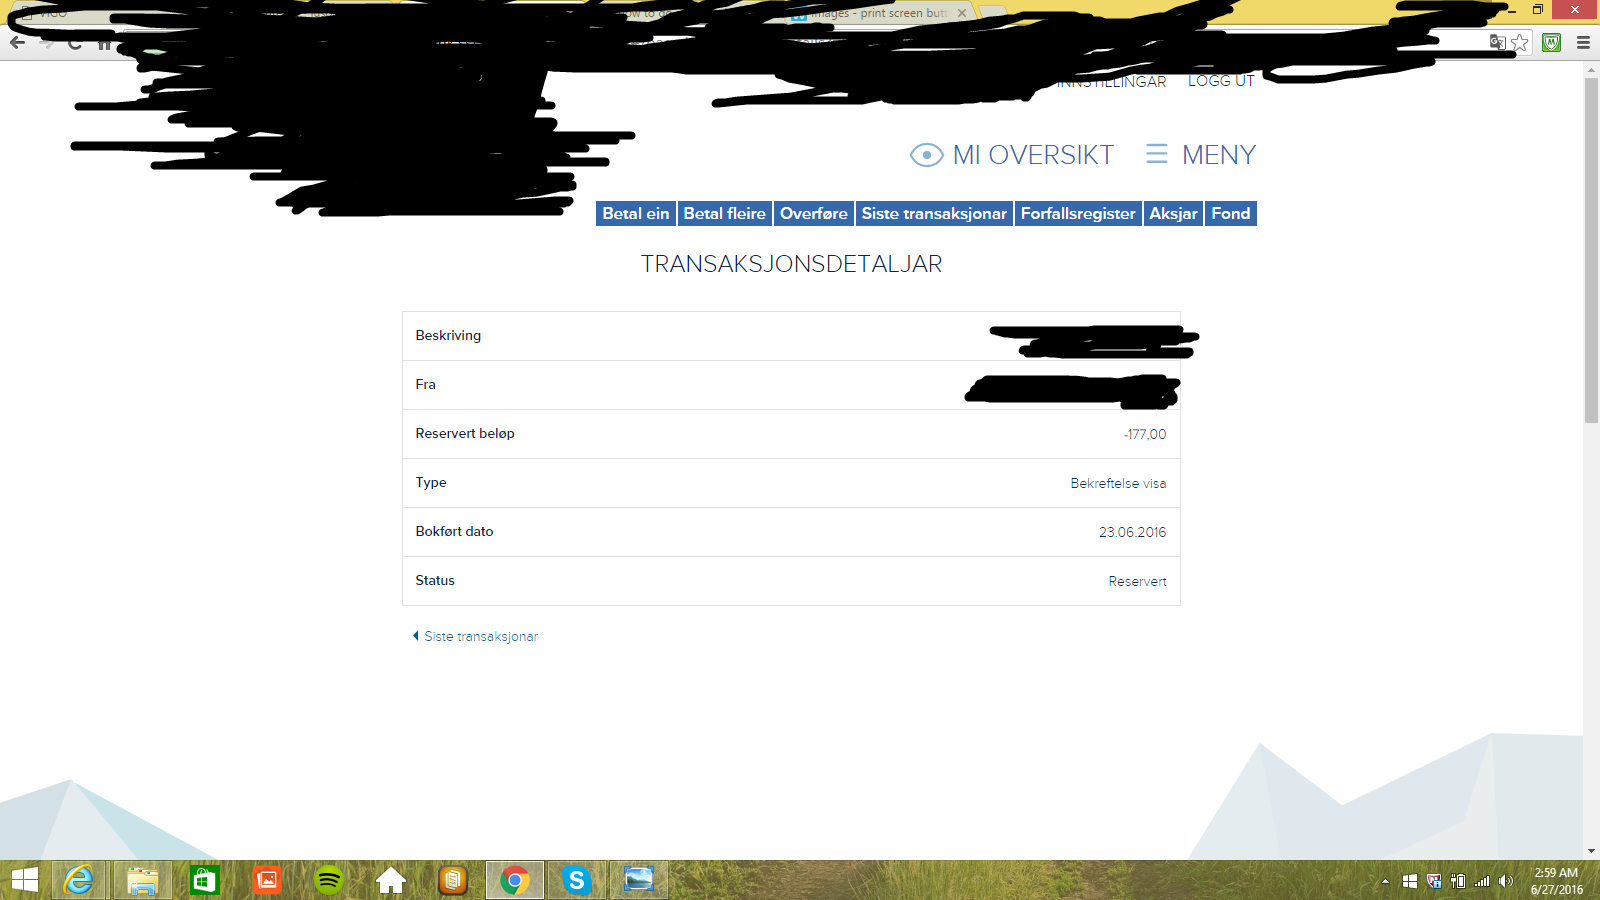Open the MENY menu text
The height and width of the screenshot is (900, 1600).
(x=1219, y=155)
